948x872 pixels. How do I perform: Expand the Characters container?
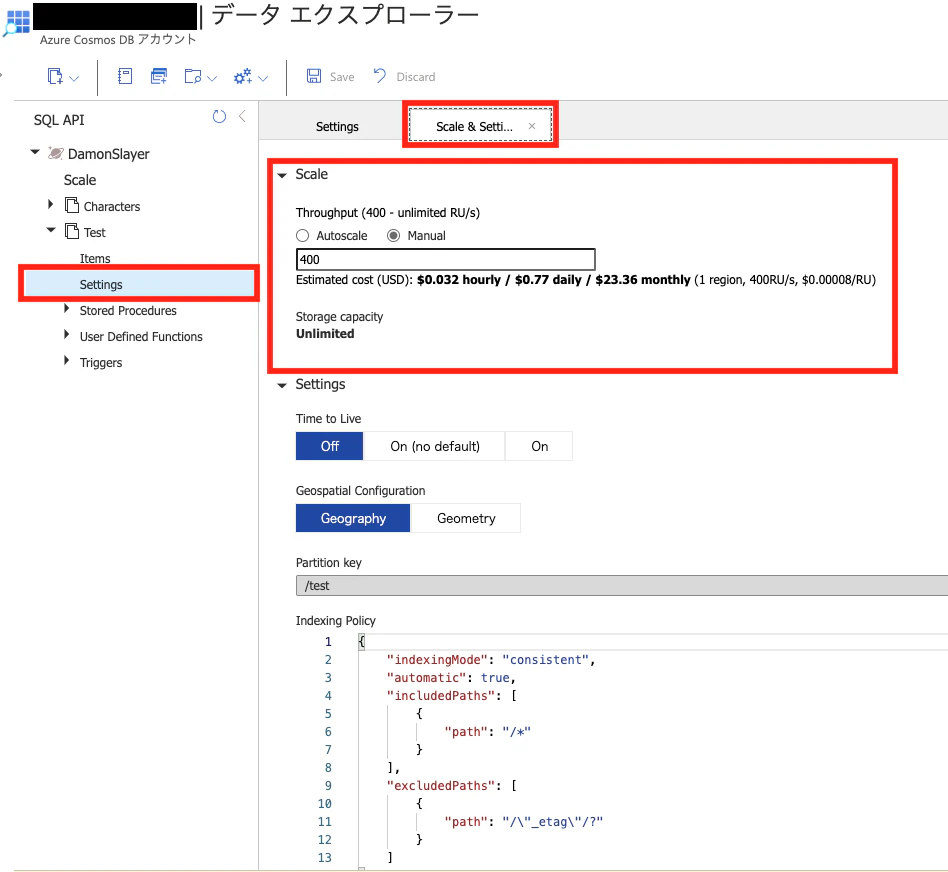(51, 204)
